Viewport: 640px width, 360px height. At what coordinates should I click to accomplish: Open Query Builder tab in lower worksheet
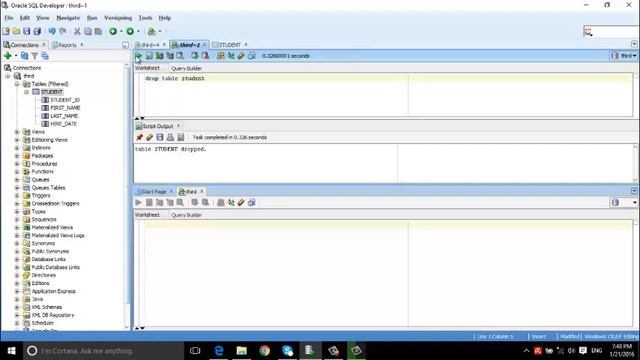click(x=187, y=215)
